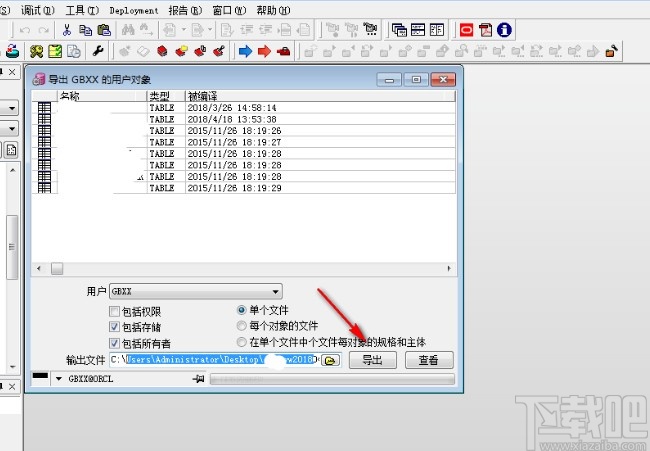Image resolution: width=650 pixels, height=451 pixels.
Task: Click the 查看 view button
Action: point(429,360)
